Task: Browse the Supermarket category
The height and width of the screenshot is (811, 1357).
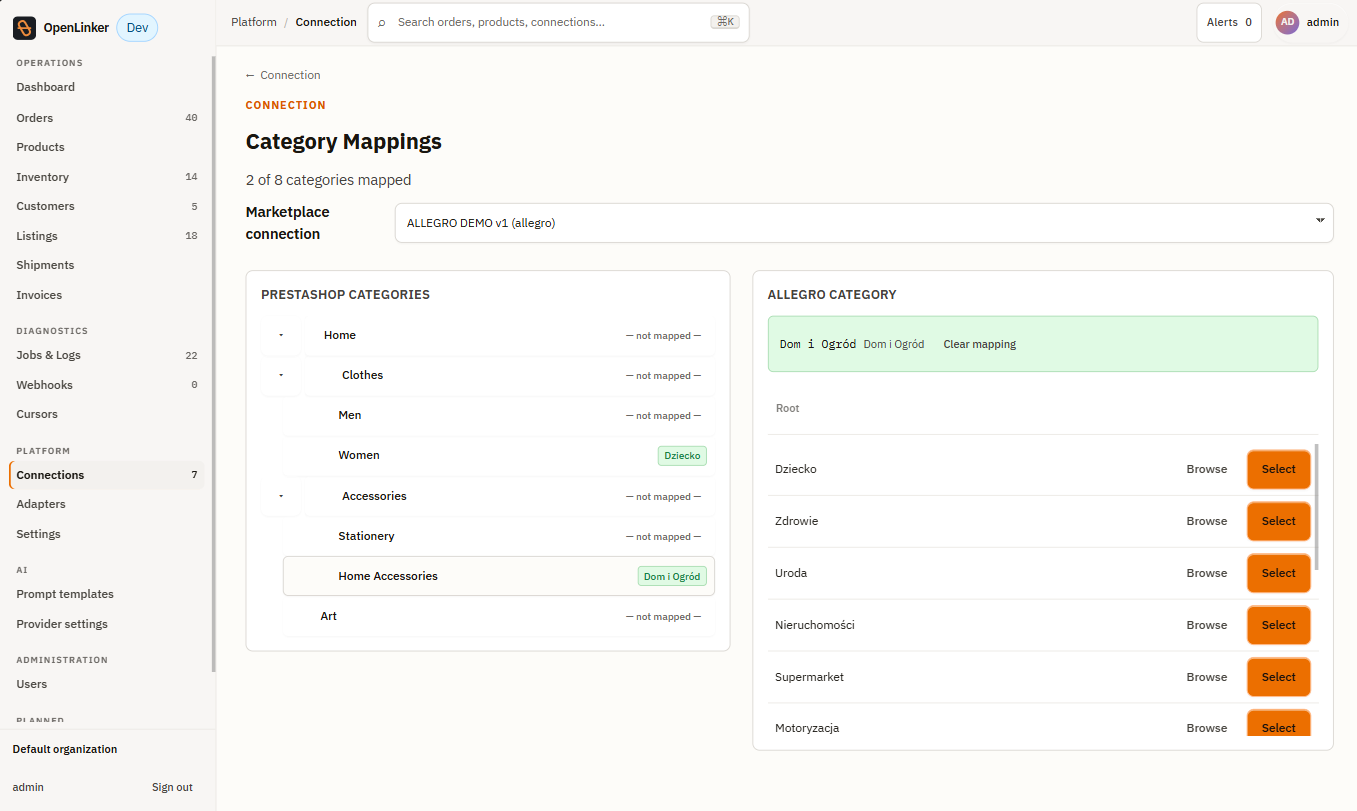Action: click(1206, 677)
